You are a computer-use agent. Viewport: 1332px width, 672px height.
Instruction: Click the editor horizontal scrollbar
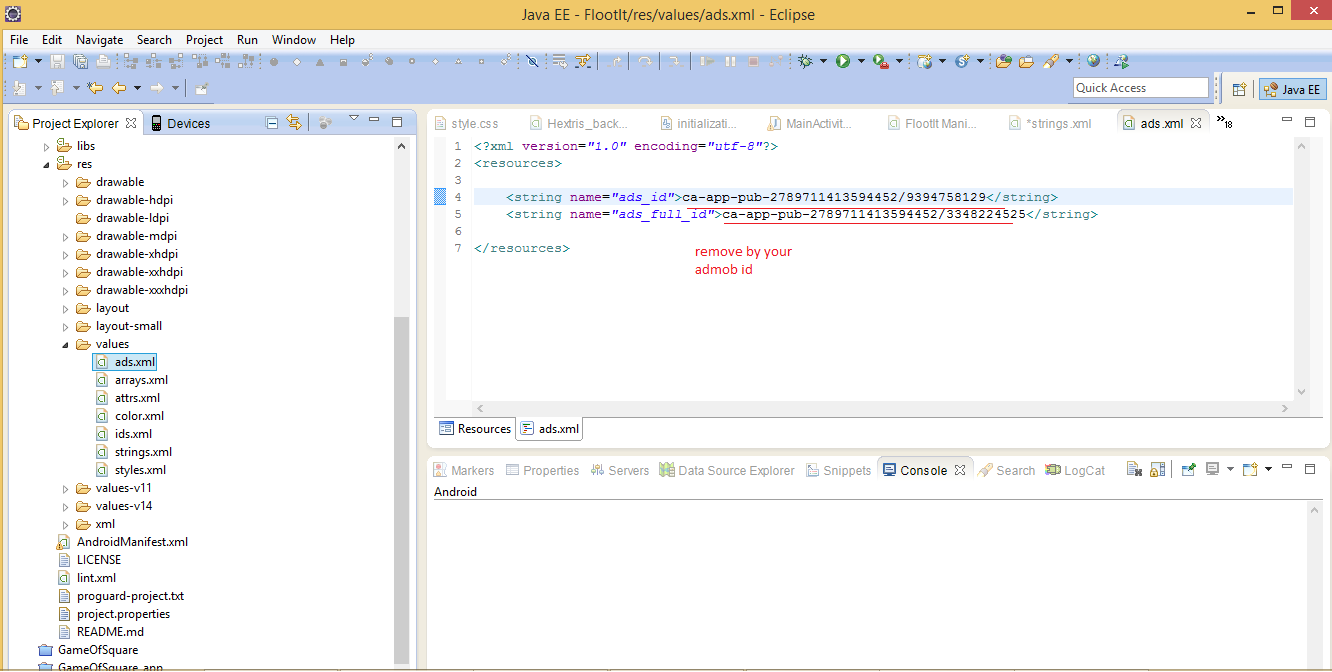[883, 408]
